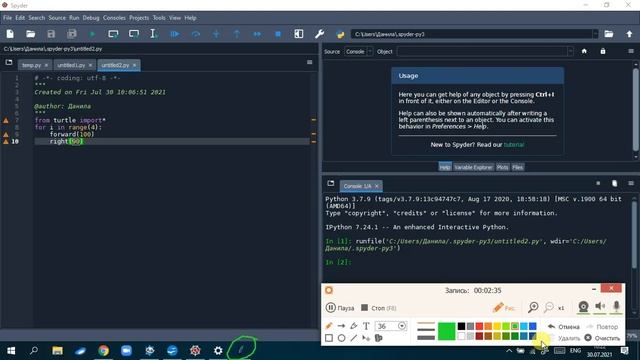This screenshot has height=360, width=640.
Task: Change to parent directory up arrow icon
Action: click(629, 34)
